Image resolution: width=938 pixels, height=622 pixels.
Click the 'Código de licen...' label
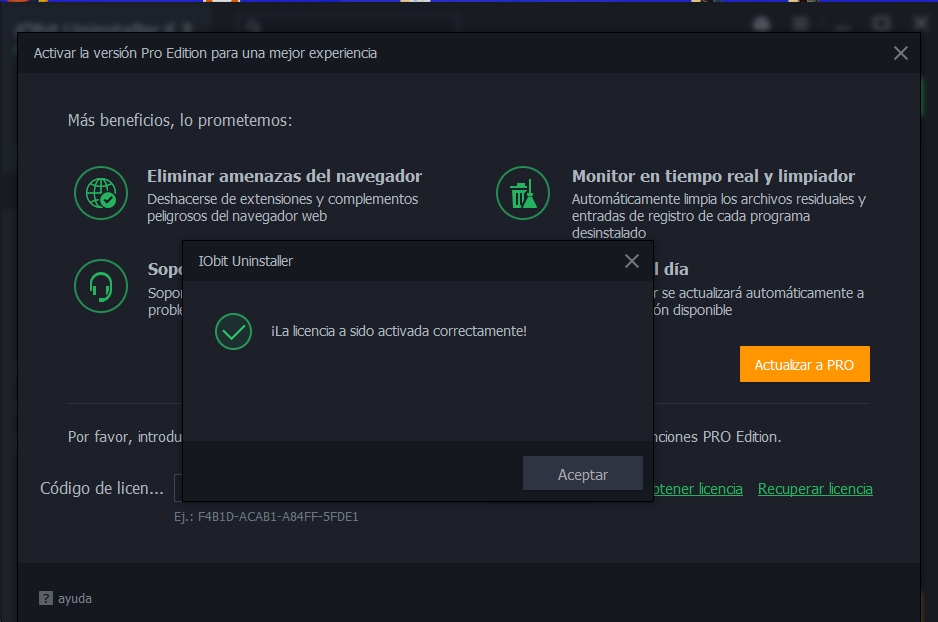click(102, 488)
